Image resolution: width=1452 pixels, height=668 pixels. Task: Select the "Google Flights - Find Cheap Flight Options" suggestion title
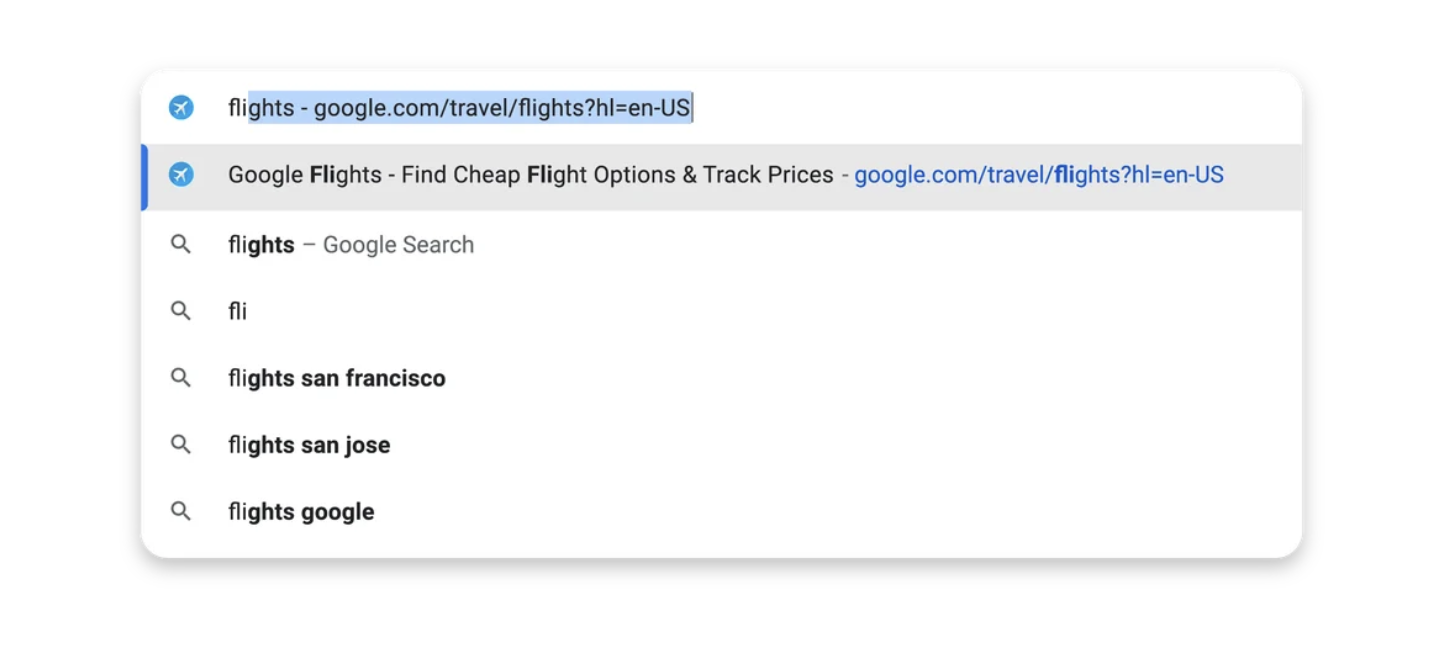coord(530,175)
